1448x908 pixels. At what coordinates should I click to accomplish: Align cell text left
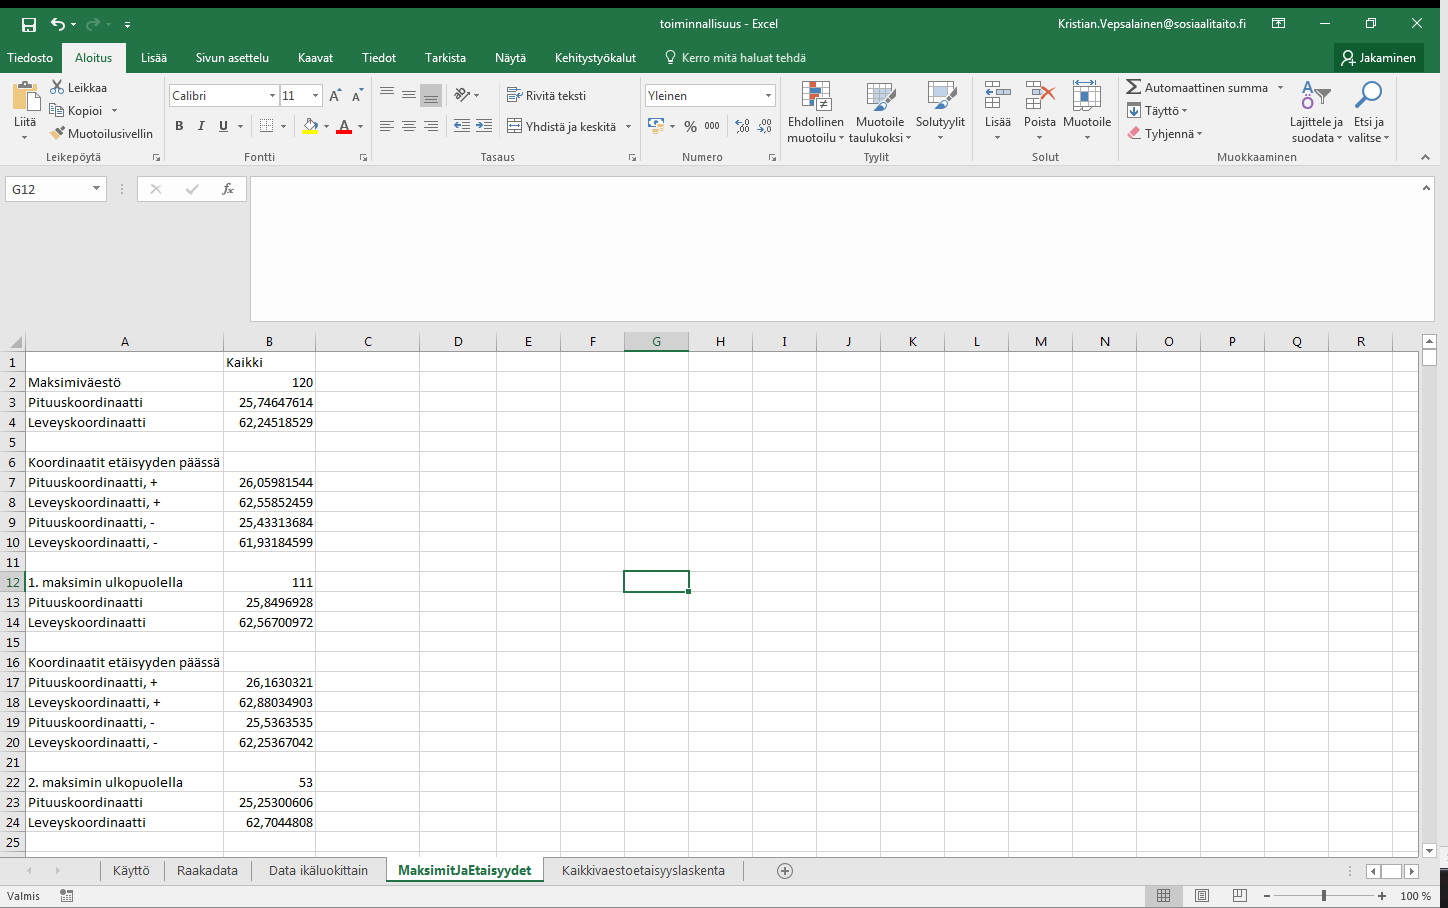pyautogui.click(x=387, y=126)
